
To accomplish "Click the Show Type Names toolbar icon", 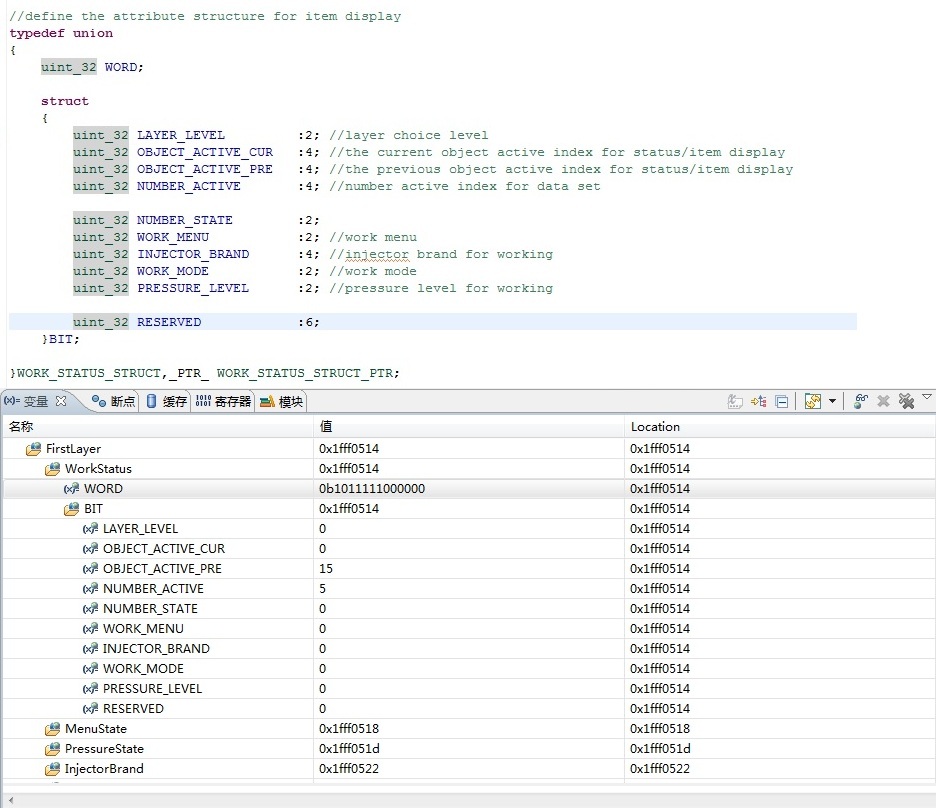I will (735, 401).
